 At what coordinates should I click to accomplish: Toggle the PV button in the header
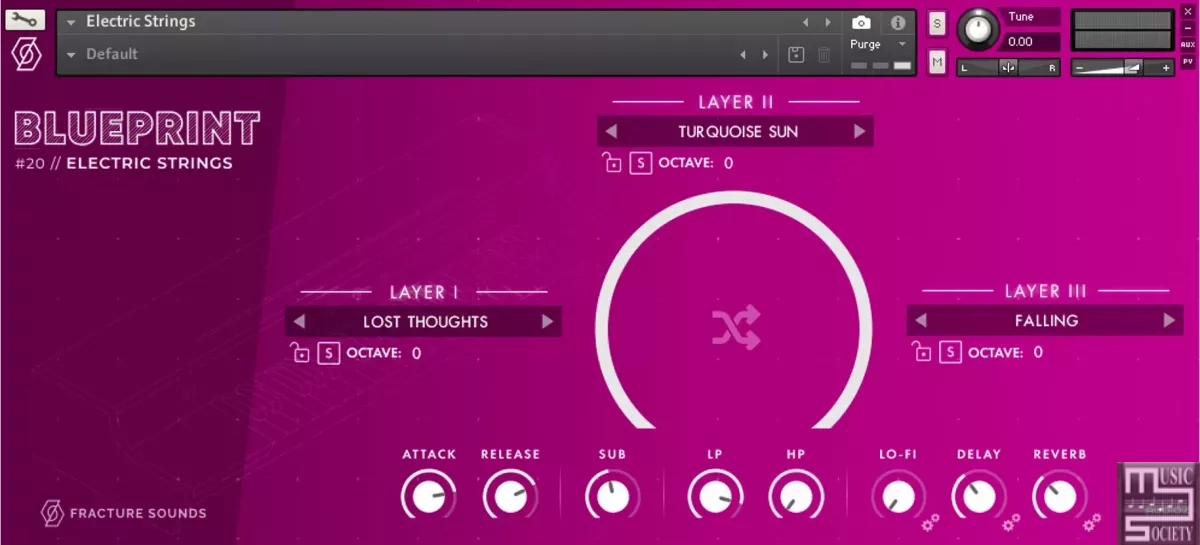[x=1187, y=62]
